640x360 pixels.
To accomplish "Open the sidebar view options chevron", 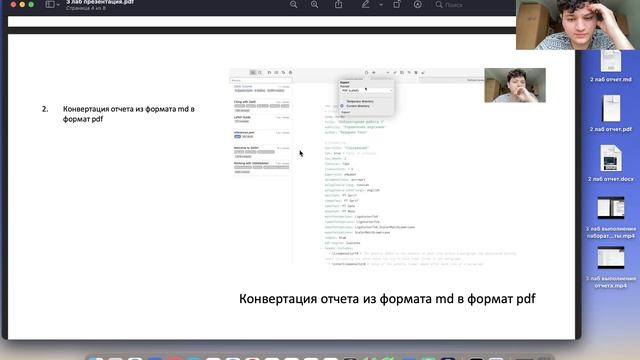I will 58,5.
